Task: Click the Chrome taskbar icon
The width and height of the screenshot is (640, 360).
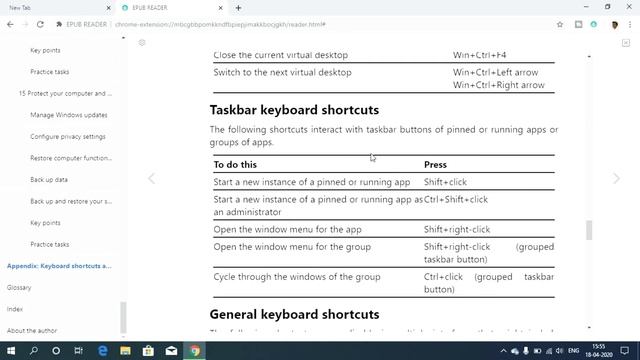Action: click(195, 351)
